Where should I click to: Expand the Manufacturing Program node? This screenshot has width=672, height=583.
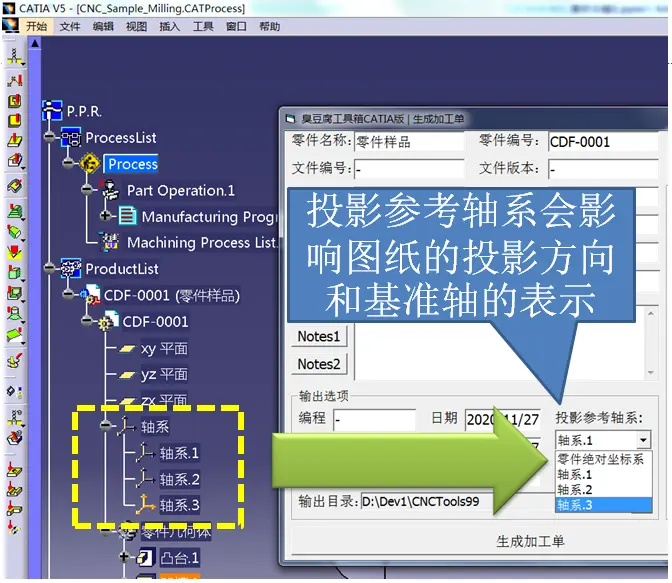105,216
